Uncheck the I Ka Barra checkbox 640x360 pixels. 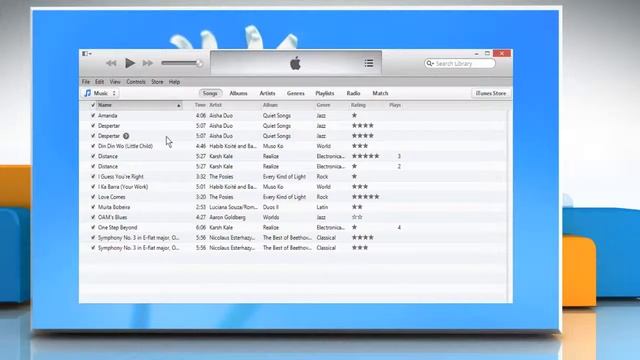pyautogui.click(x=93, y=187)
